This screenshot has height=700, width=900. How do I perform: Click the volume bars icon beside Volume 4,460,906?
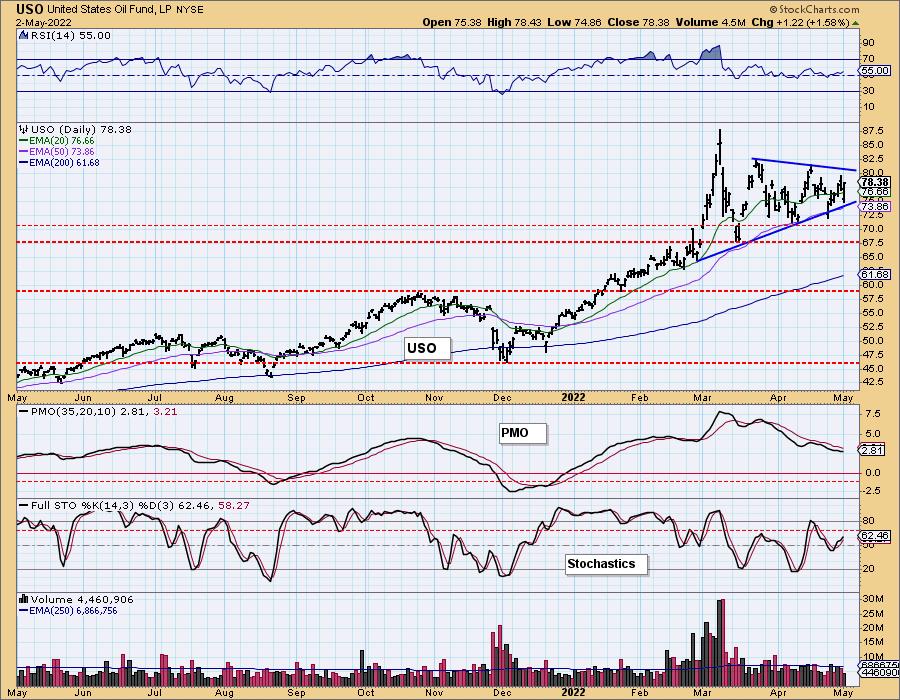point(24,600)
